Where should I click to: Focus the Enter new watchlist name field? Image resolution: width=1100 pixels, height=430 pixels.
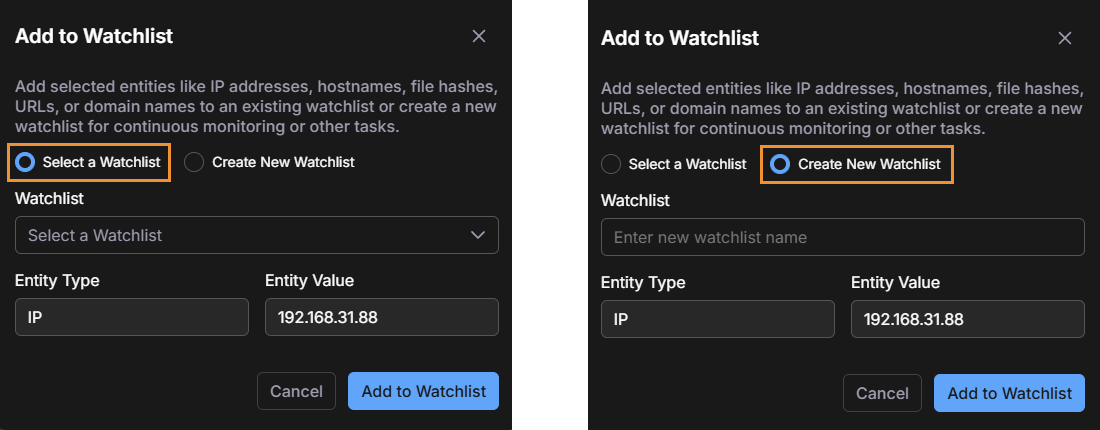tap(842, 237)
